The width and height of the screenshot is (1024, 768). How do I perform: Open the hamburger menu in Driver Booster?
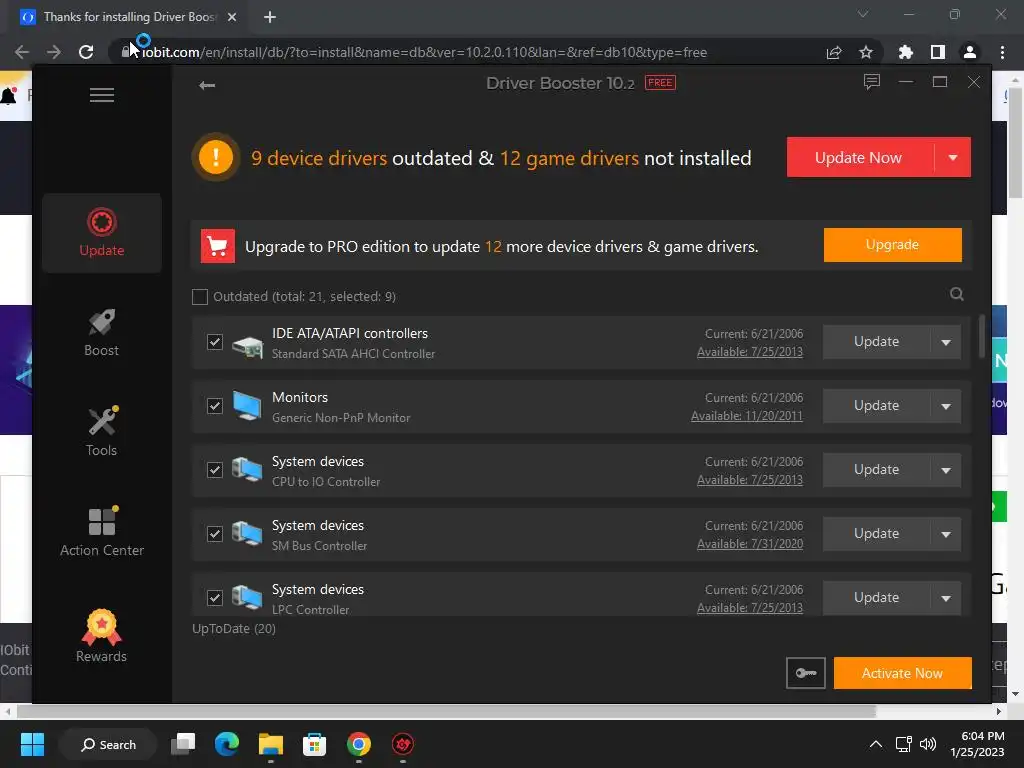102,95
